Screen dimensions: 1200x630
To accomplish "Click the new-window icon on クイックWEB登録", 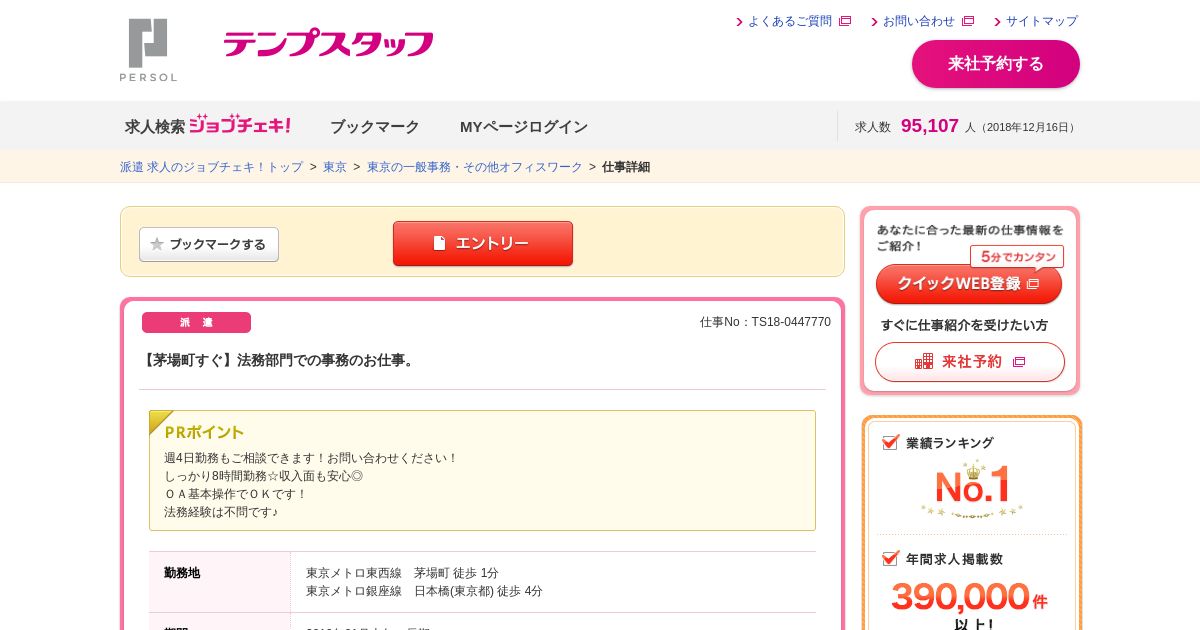I will (x=1033, y=284).
